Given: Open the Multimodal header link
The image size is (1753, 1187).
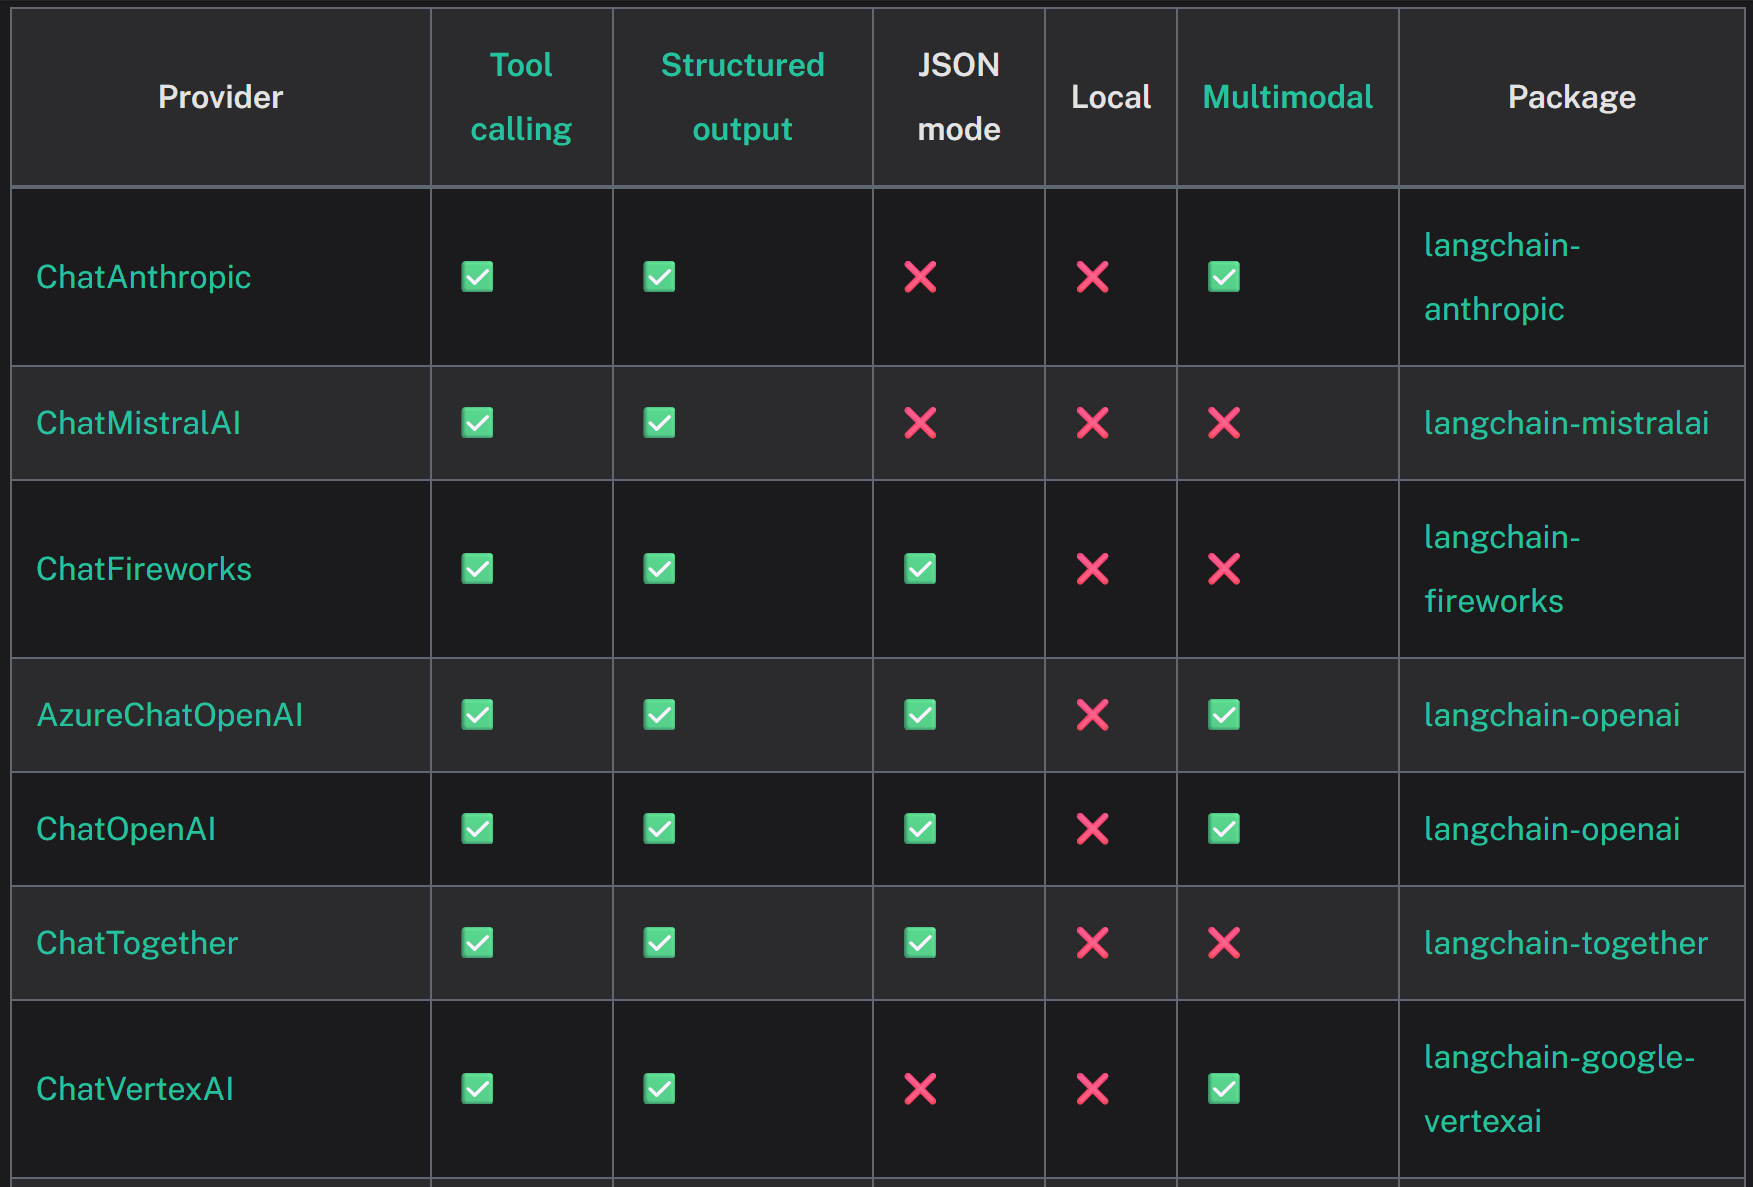Looking at the screenshot, I should (1288, 97).
